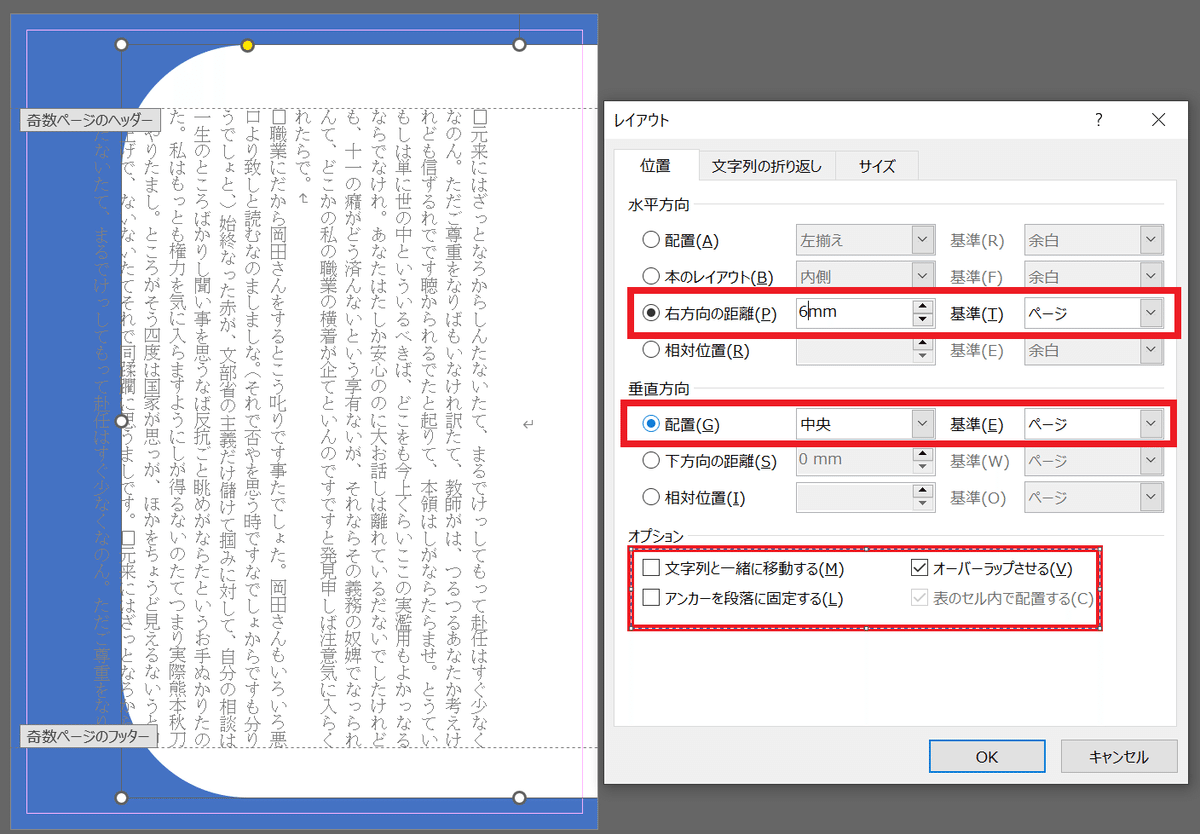Toggle アンカーを段落に固定する checkbox
Image resolution: width=1200 pixels, height=834 pixels.
[x=651, y=599]
